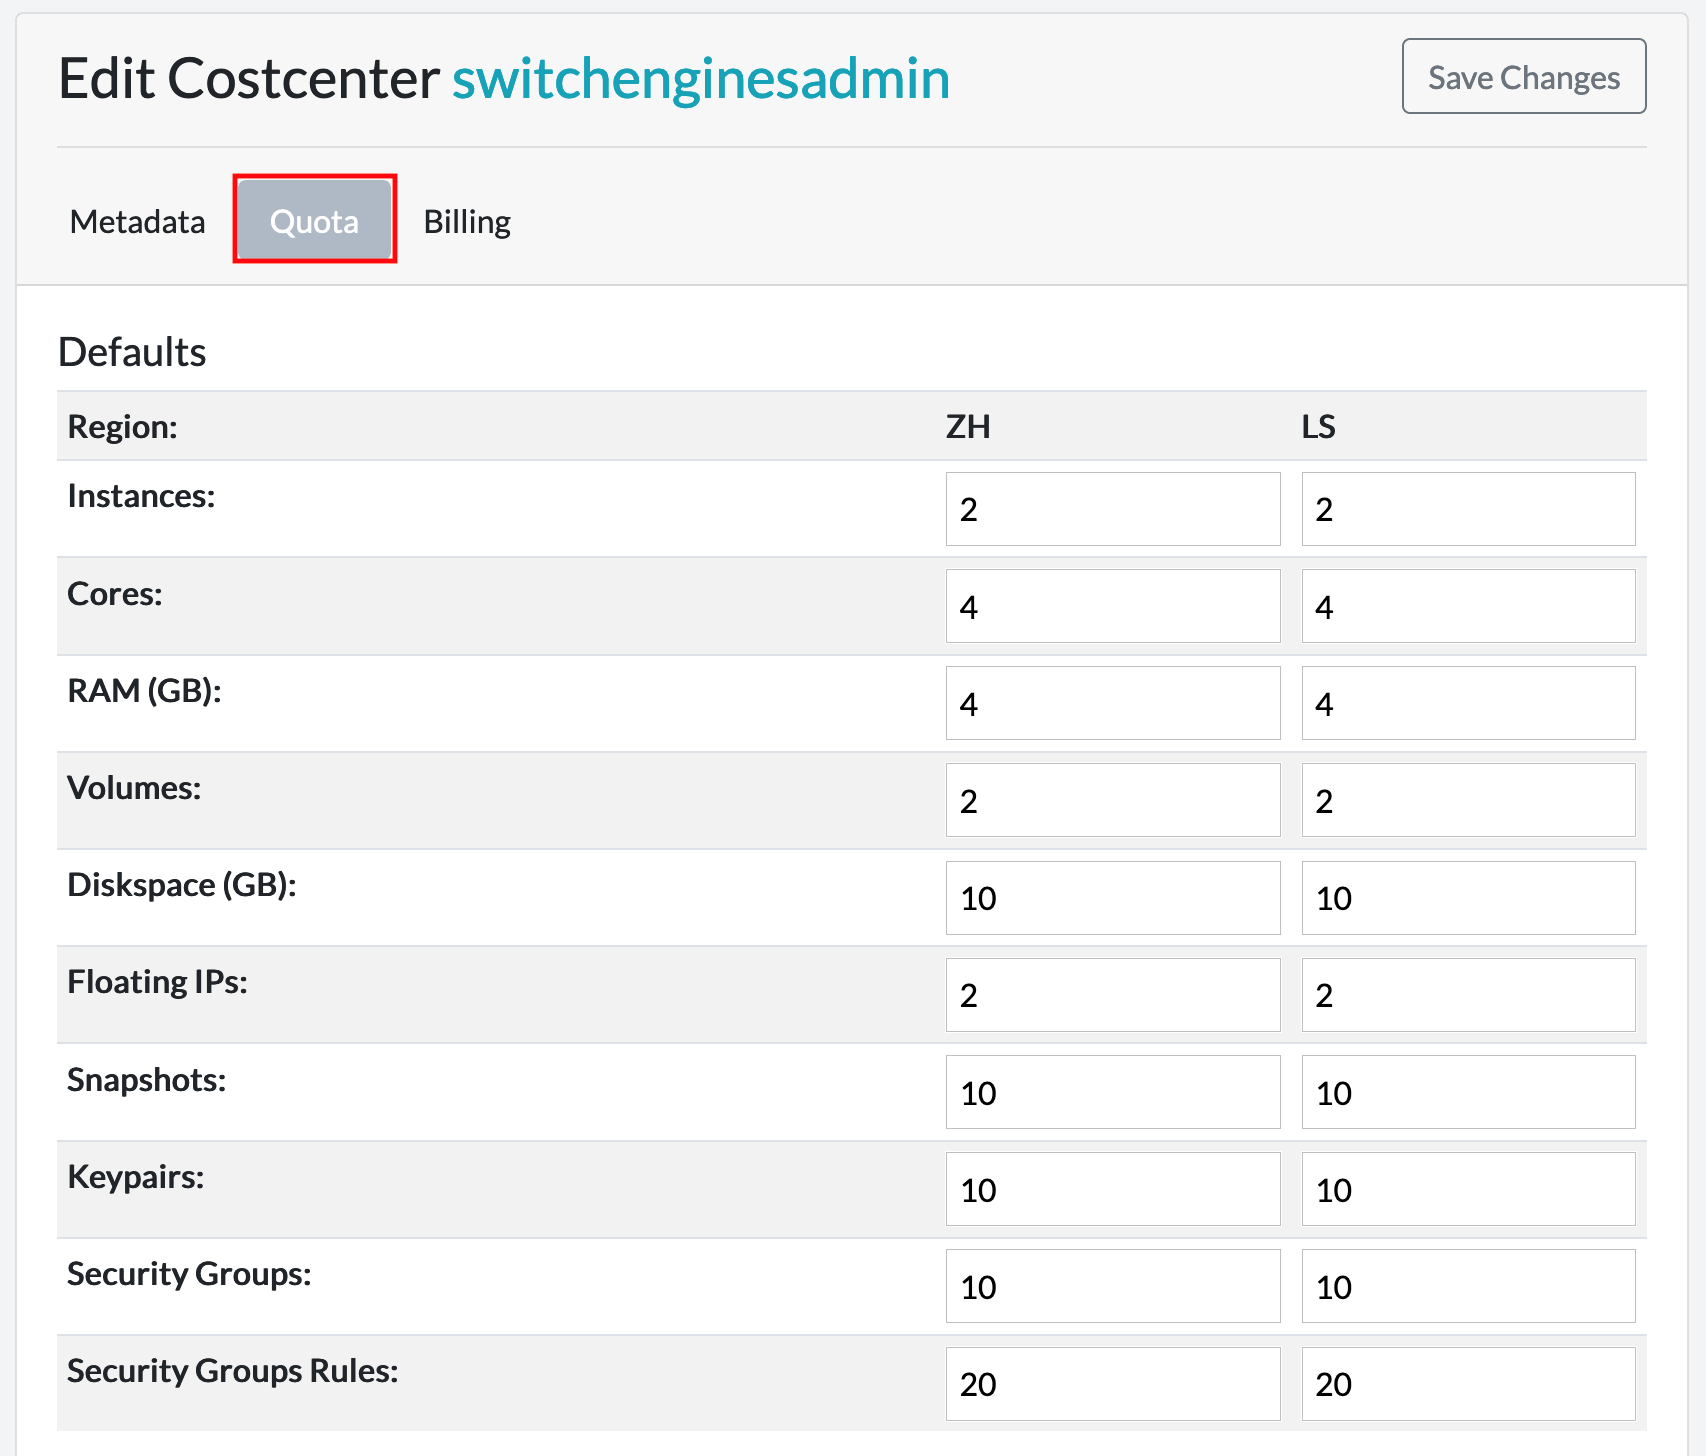Image resolution: width=1706 pixels, height=1456 pixels.
Task: Edit the LS Volumes quota field
Action: [x=1468, y=800]
